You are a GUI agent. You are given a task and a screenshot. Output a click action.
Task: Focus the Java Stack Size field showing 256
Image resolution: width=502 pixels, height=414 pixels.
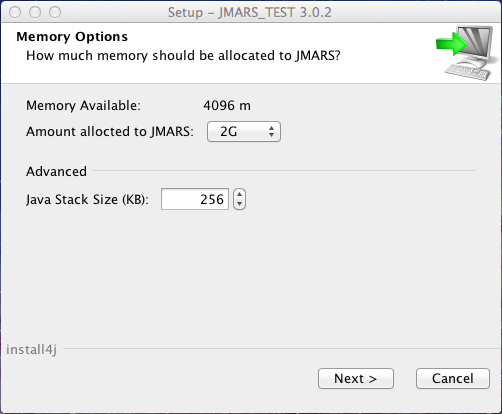point(195,199)
